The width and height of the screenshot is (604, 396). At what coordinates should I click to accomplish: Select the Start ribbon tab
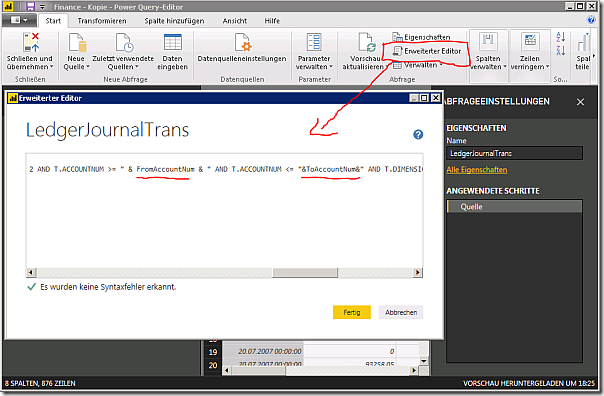(x=53, y=21)
